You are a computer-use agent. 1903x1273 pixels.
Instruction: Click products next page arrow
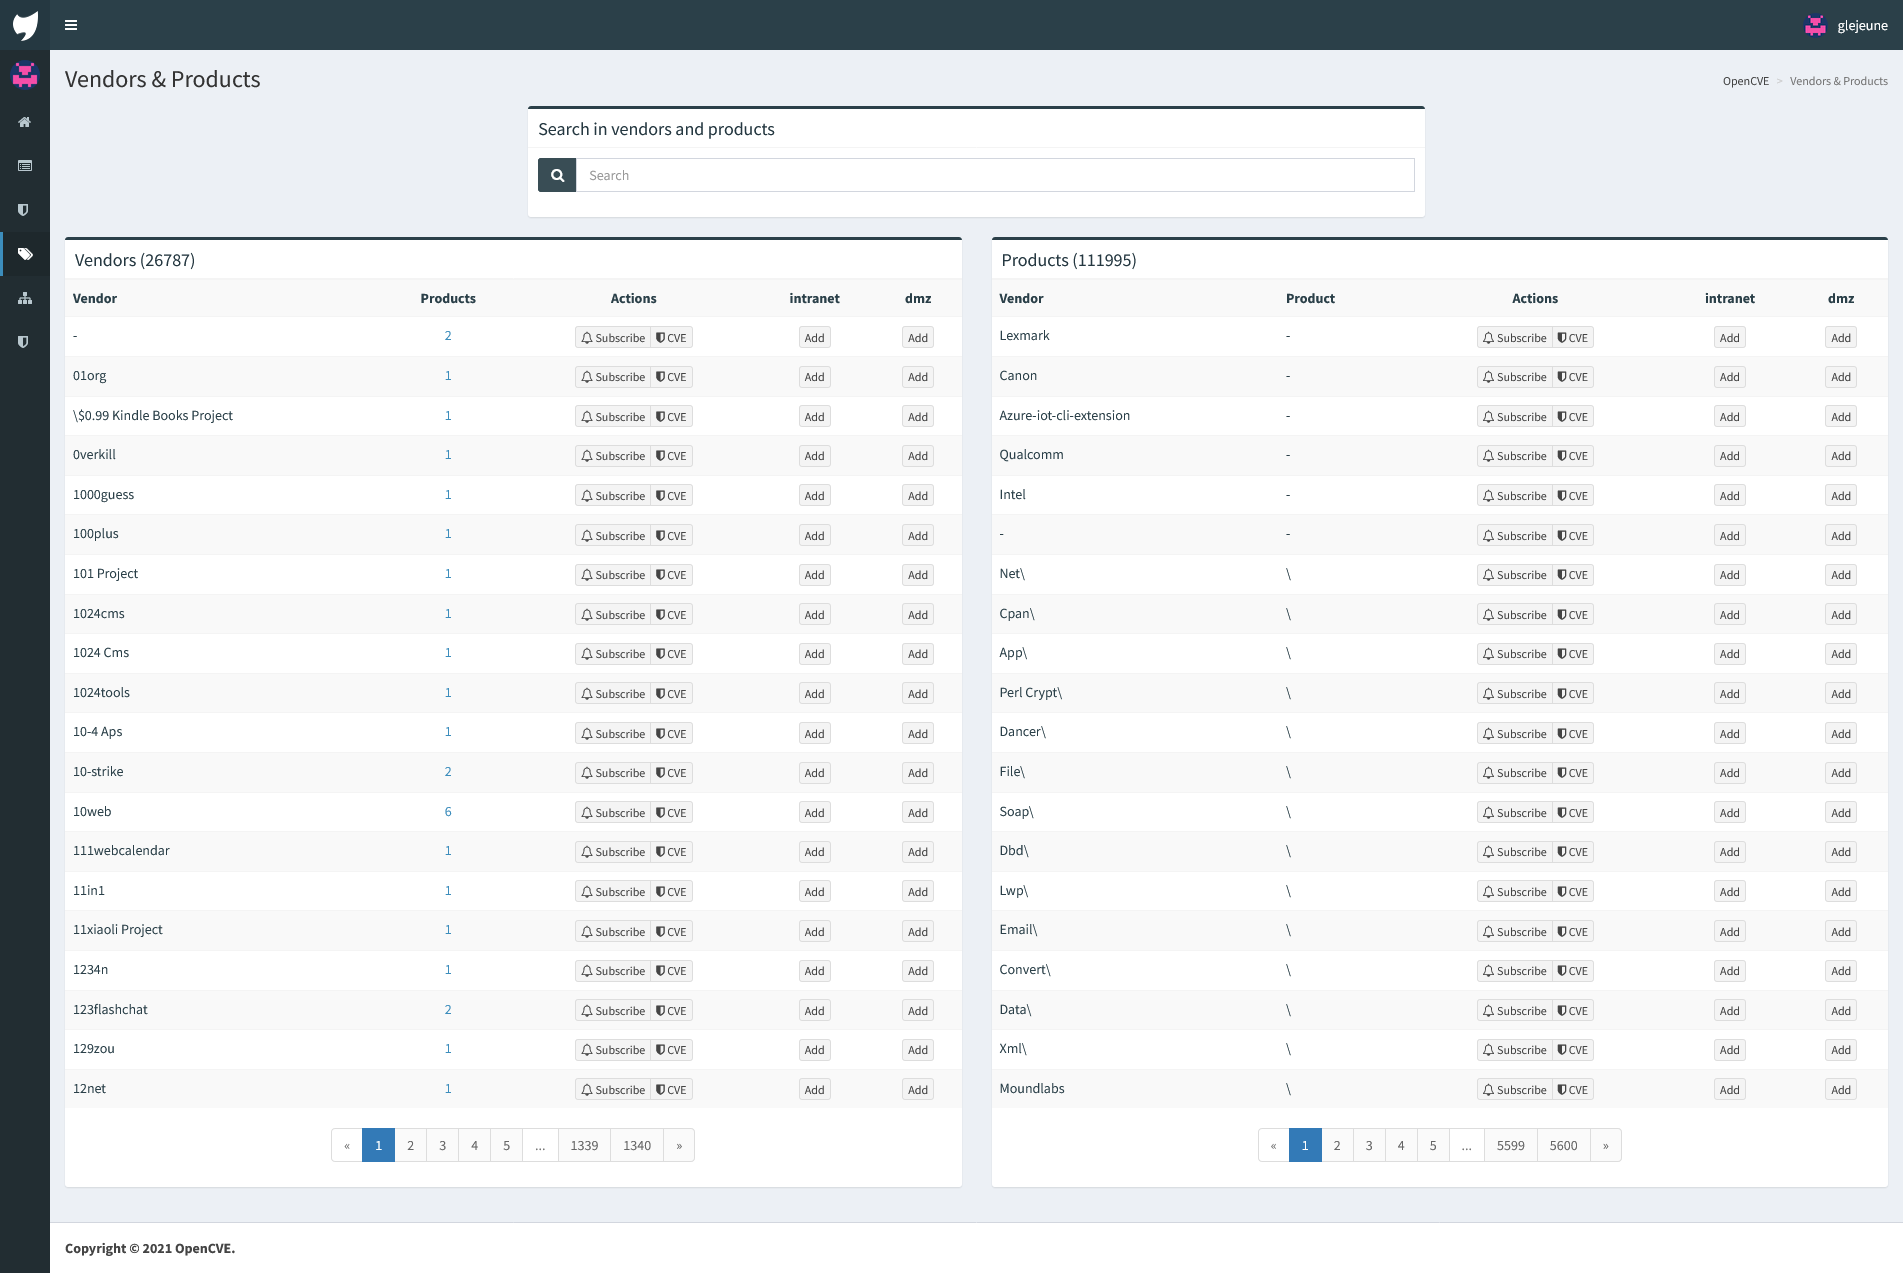coord(1606,1145)
